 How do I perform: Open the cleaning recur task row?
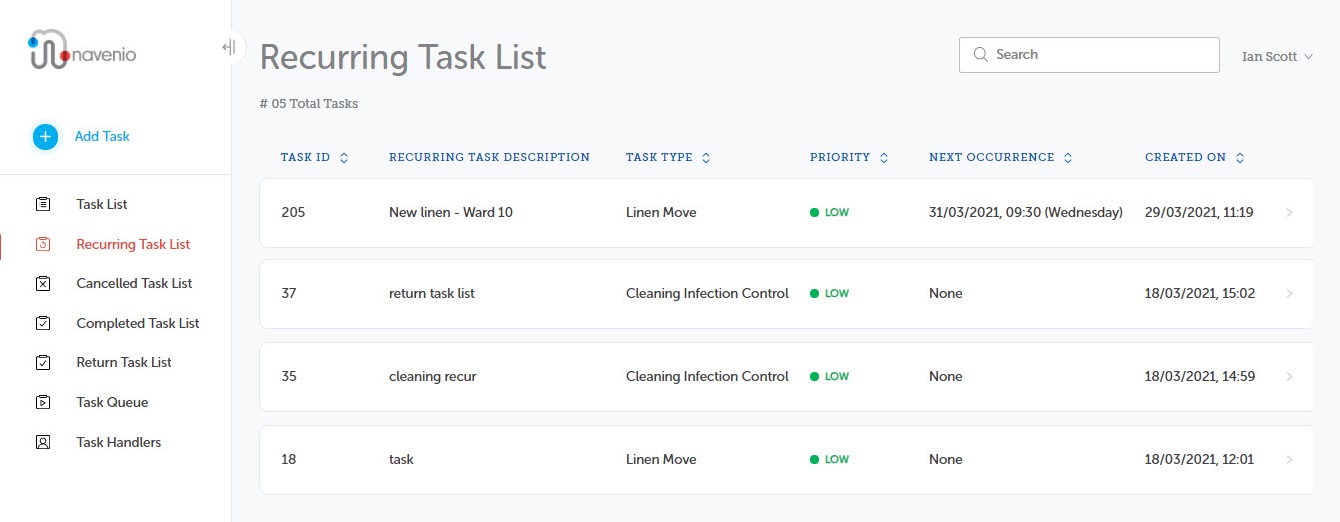click(x=432, y=376)
